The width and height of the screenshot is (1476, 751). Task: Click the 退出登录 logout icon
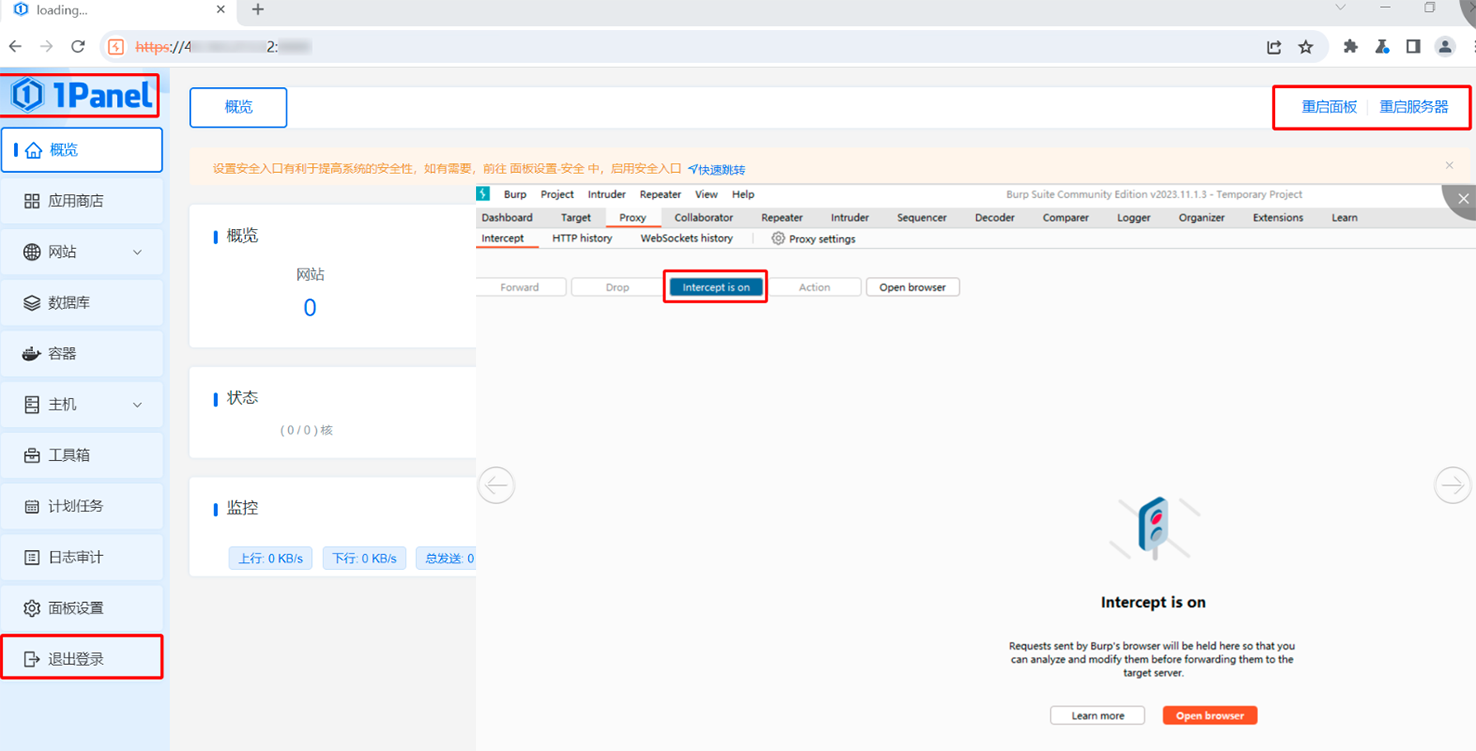click(x=32, y=659)
